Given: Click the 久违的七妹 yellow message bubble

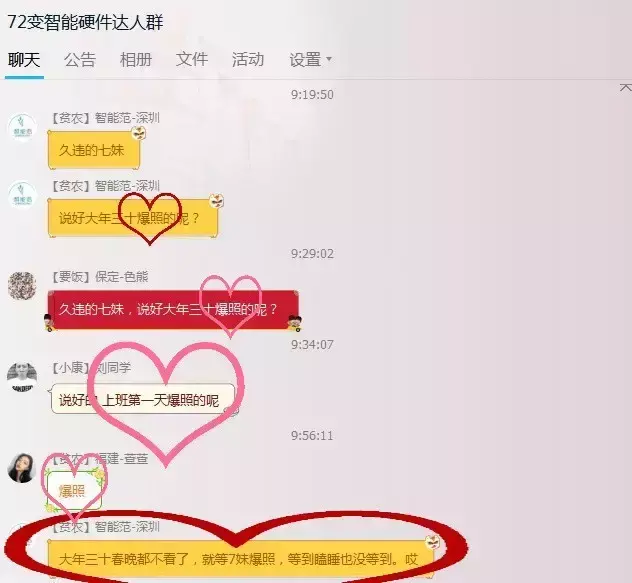Looking at the screenshot, I should pyautogui.click(x=94, y=150).
